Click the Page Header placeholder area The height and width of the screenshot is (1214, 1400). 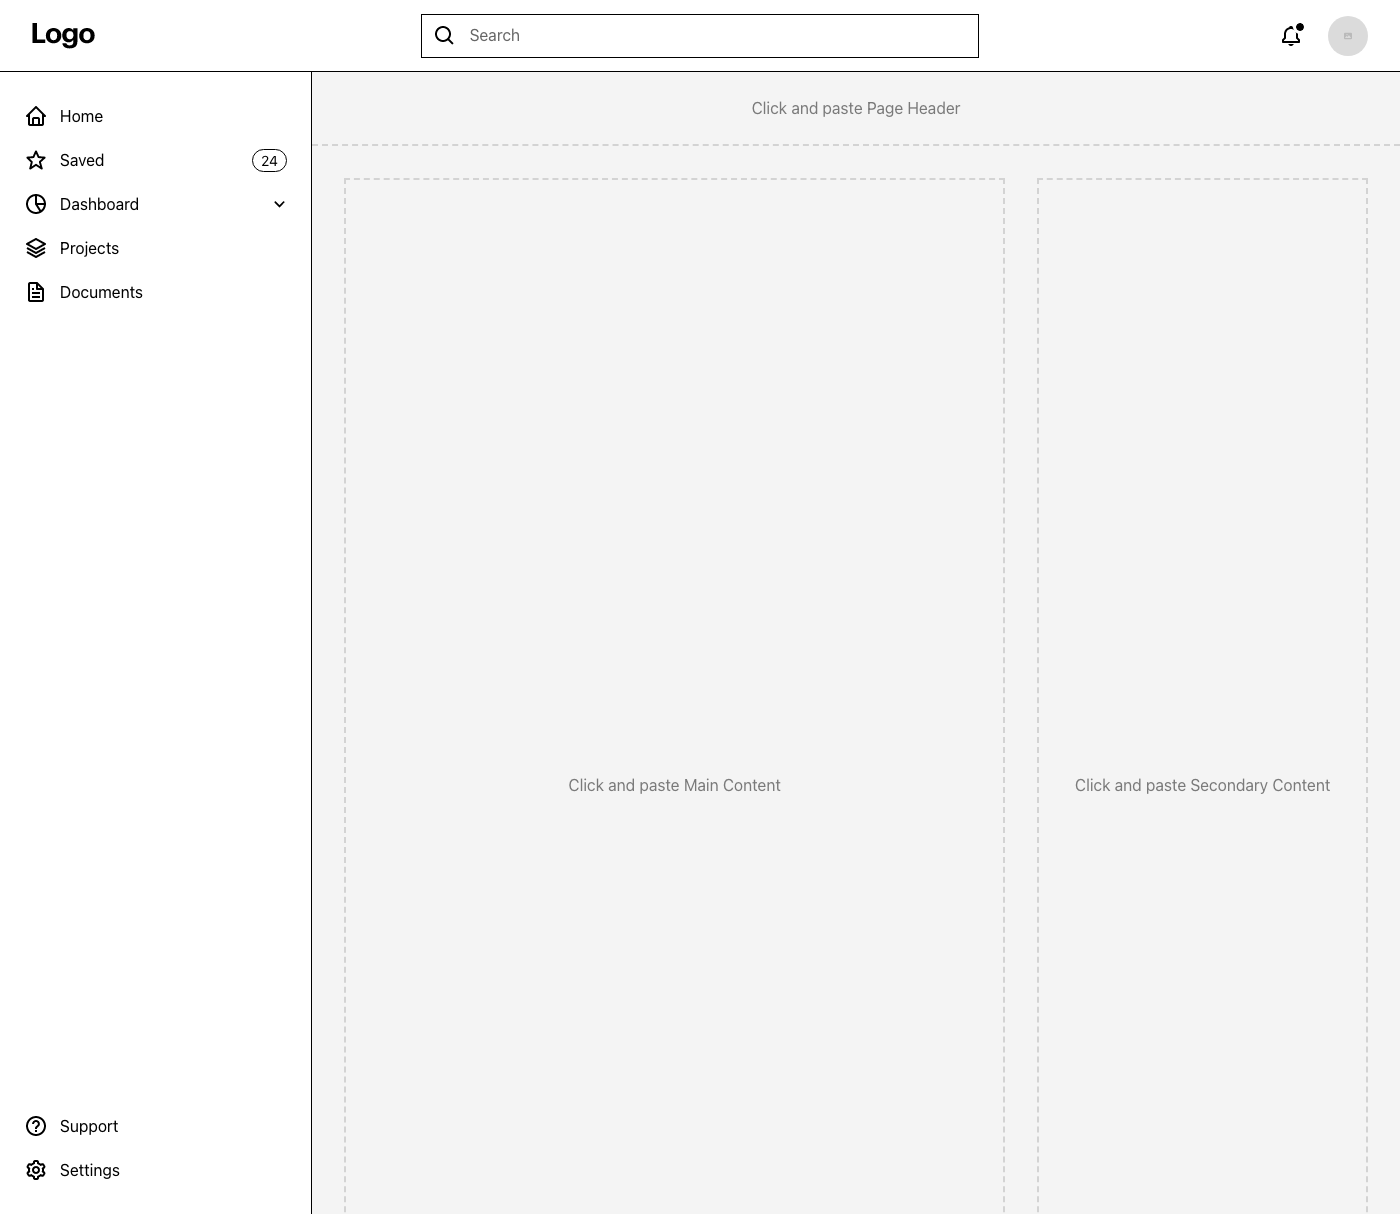point(856,108)
